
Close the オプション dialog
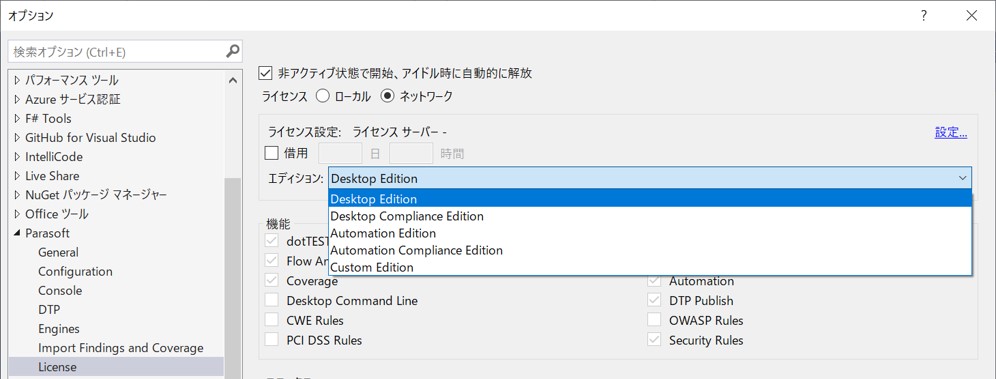971,16
